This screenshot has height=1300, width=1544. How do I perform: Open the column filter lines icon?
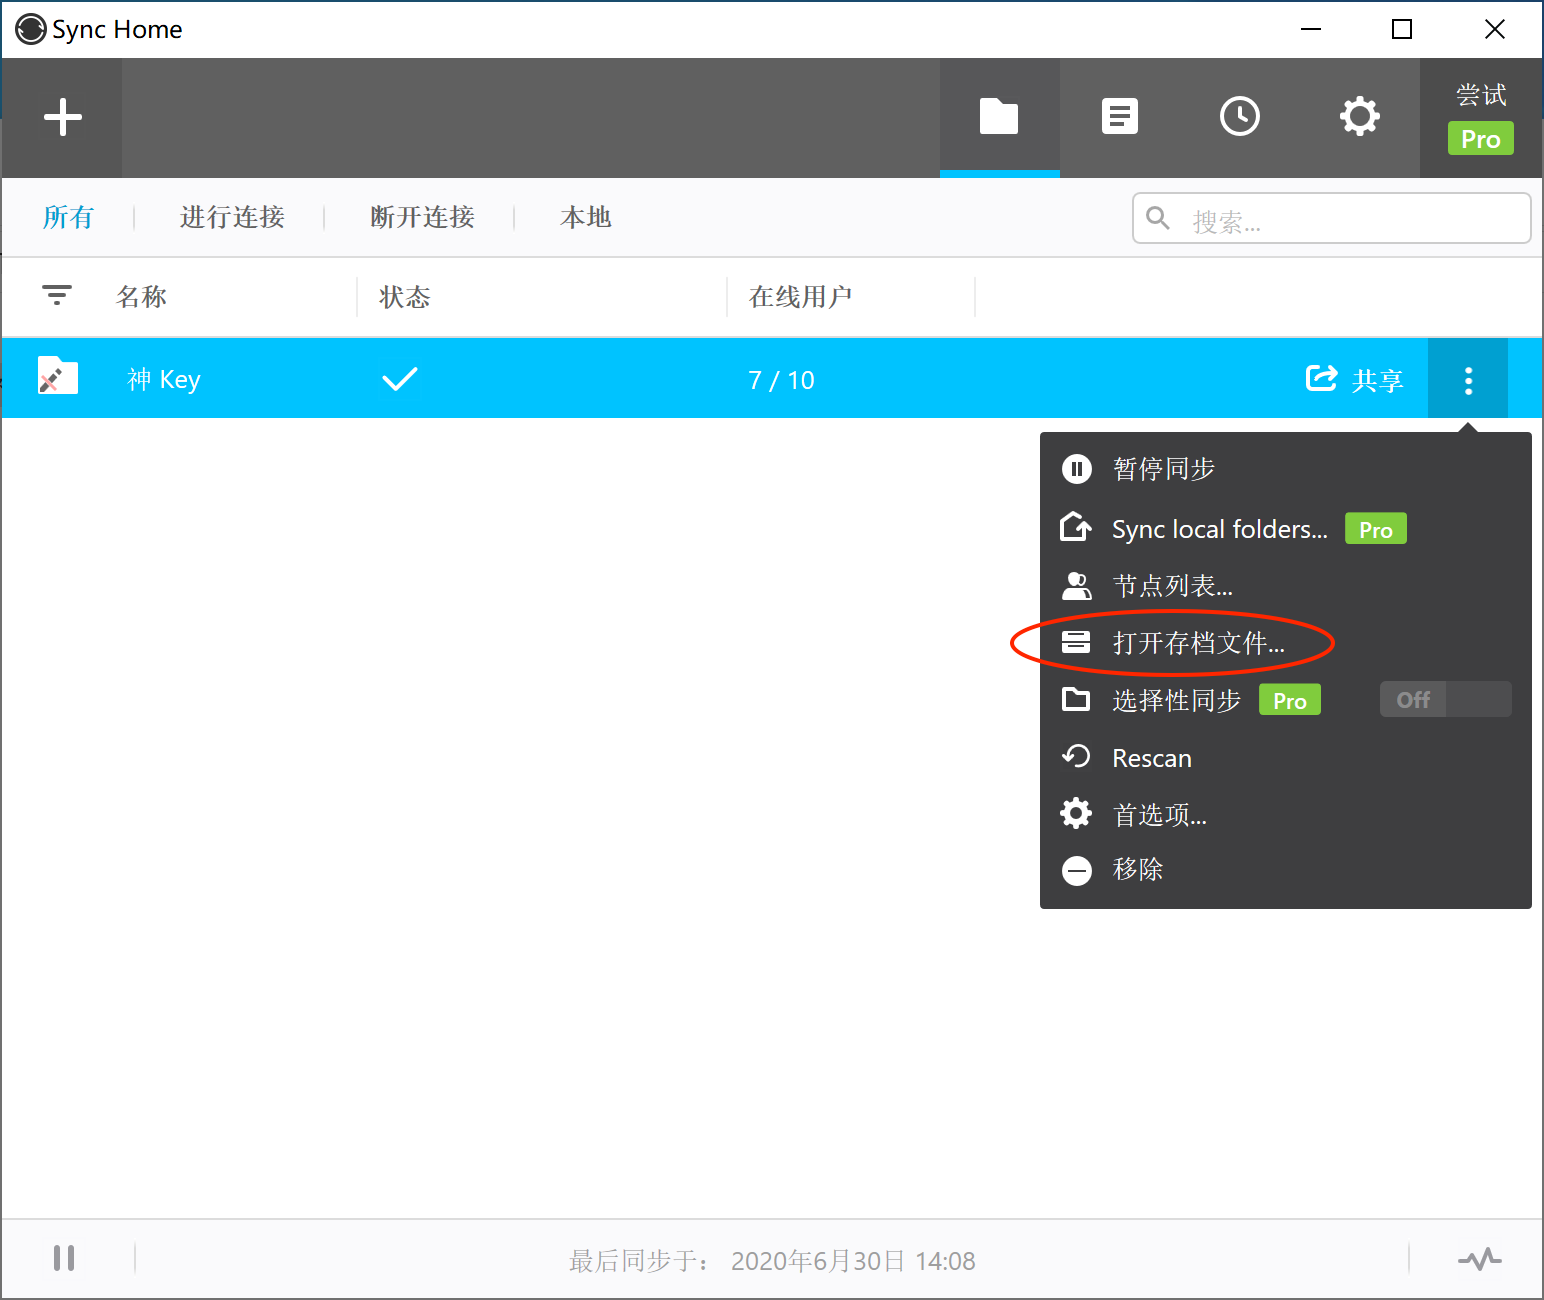(x=57, y=295)
